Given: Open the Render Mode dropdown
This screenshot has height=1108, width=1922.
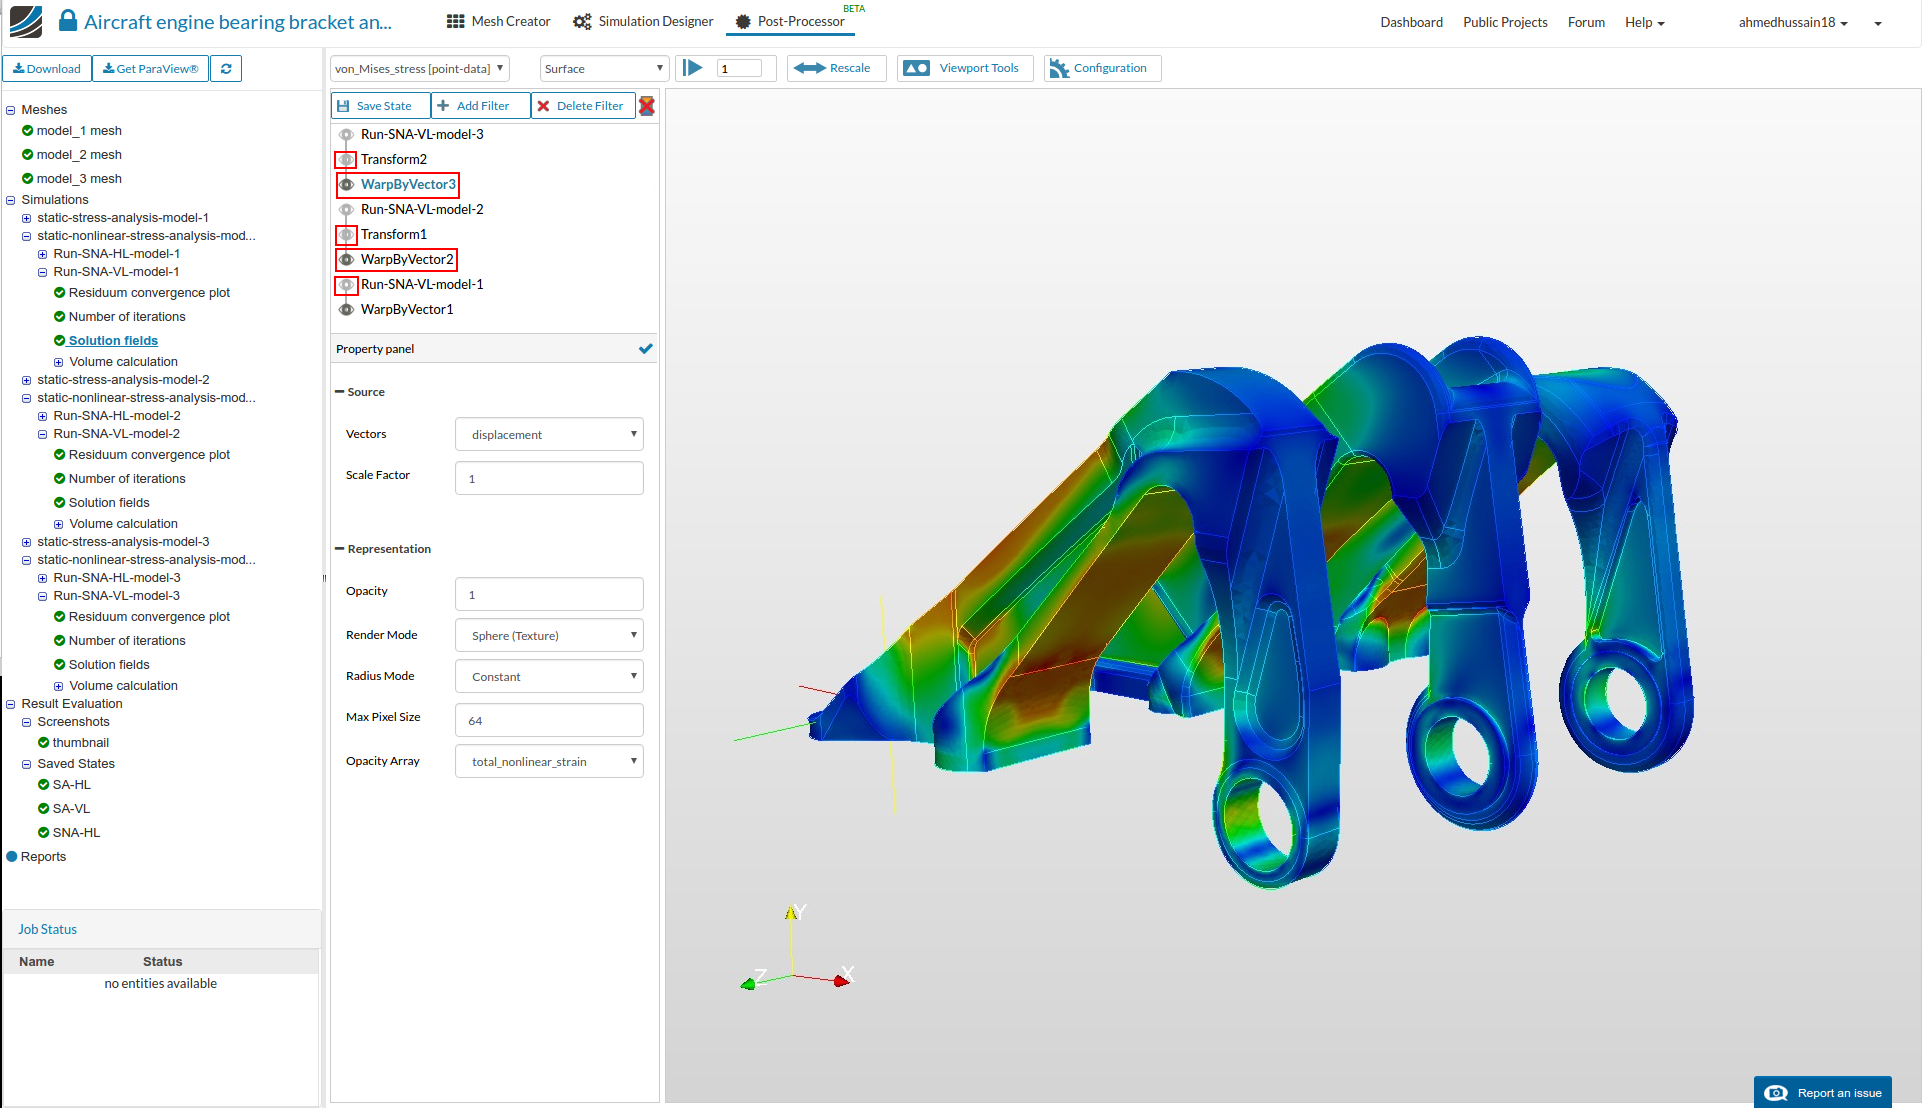Looking at the screenshot, I should point(549,636).
